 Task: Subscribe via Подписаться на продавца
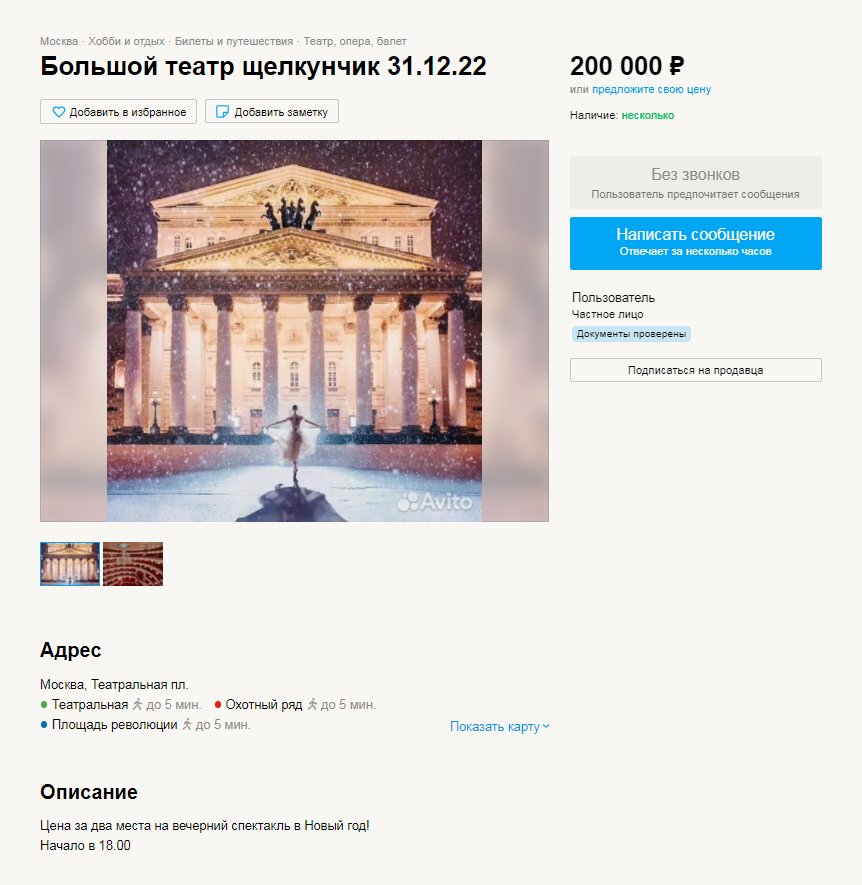pyautogui.click(x=695, y=370)
